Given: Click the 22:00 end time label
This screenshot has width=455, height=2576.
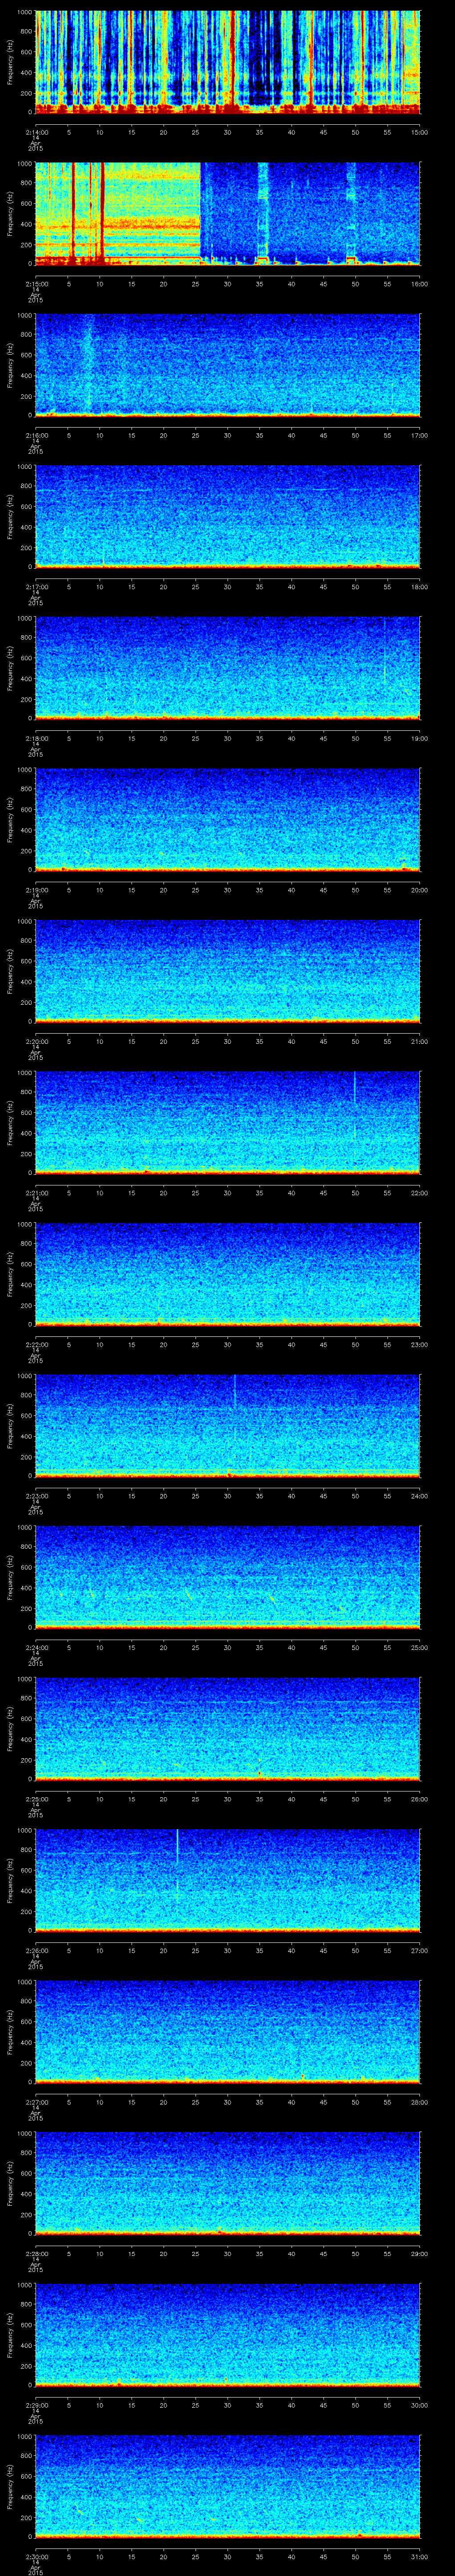Looking at the screenshot, I should pyautogui.click(x=419, y=1193).
